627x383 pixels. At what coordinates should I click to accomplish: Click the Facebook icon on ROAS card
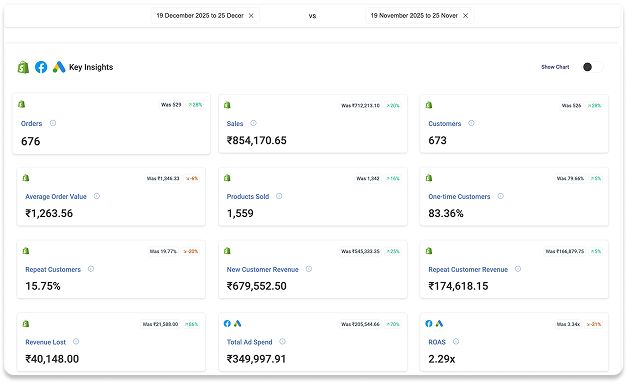click(429, 323)
